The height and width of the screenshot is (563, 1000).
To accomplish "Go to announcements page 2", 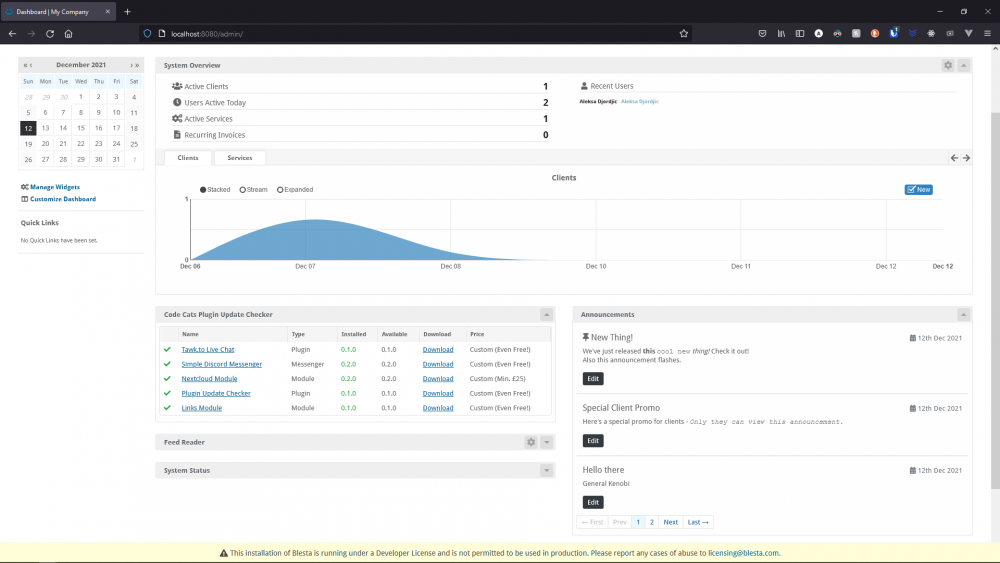I will (652, 522).
